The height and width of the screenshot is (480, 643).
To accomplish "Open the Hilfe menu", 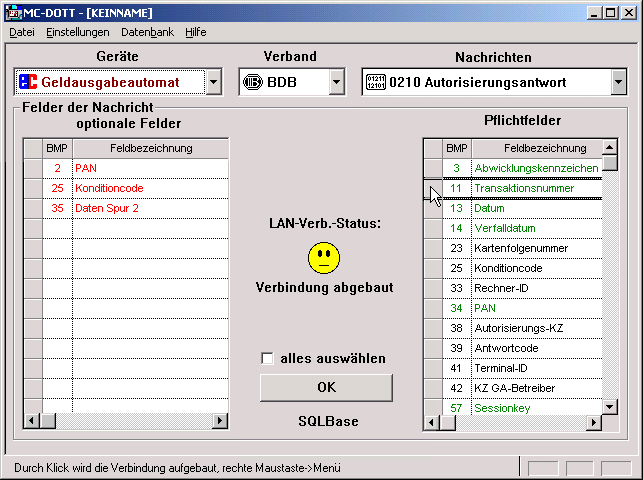I will (x=196, y=32).
